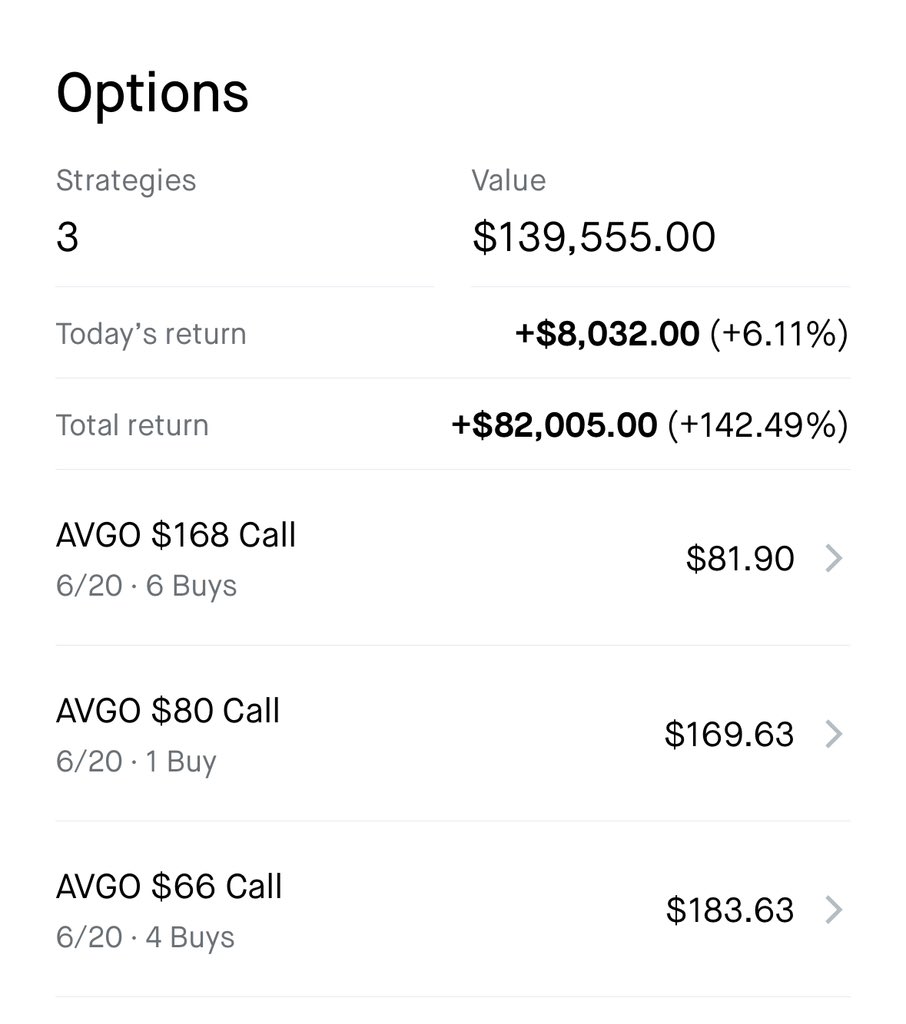Tap the $81.90 option price

pyautogui.click(x=740, y=558)
